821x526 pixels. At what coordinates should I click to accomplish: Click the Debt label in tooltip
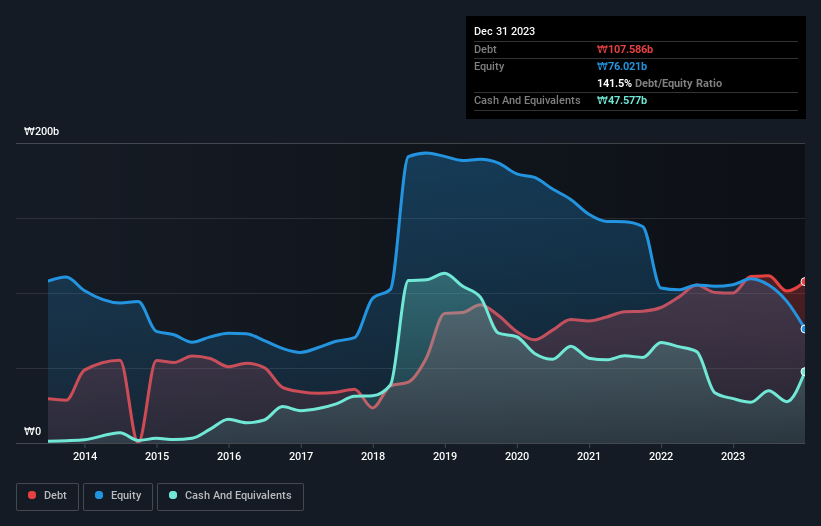pos(485,49)
